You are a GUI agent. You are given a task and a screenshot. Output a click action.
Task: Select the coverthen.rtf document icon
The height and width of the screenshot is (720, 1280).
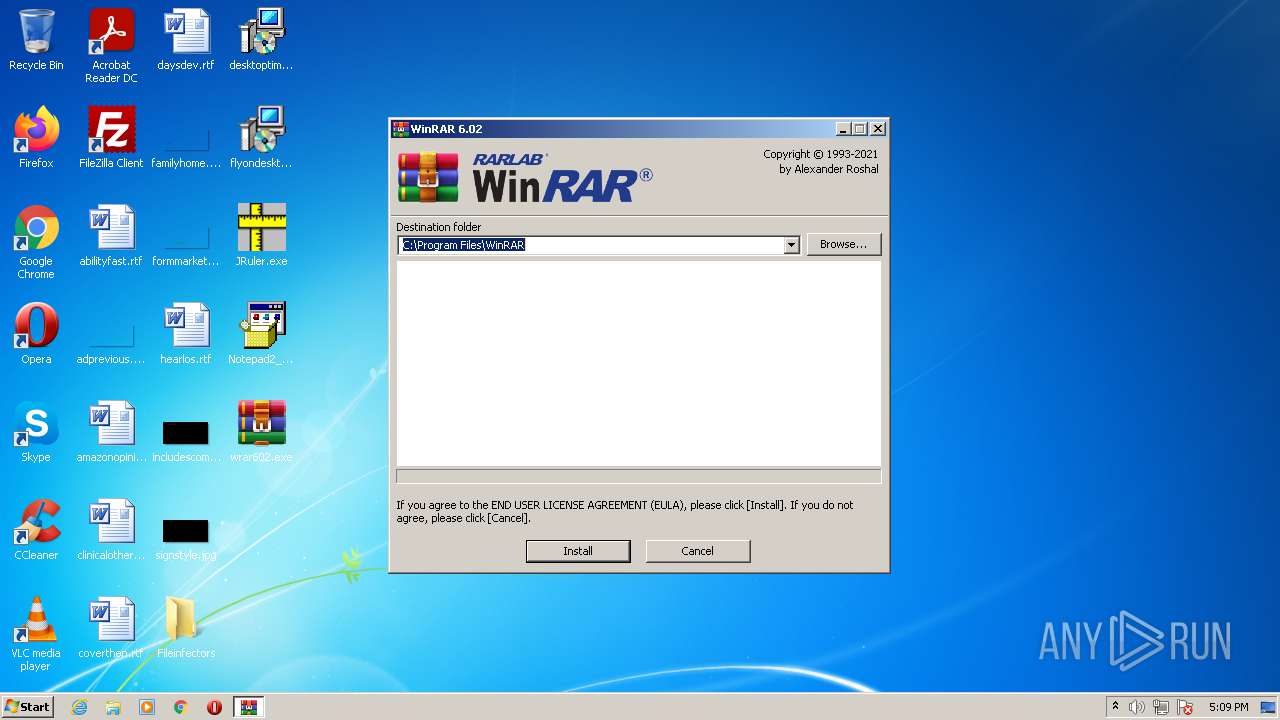[x=111, y=628]
